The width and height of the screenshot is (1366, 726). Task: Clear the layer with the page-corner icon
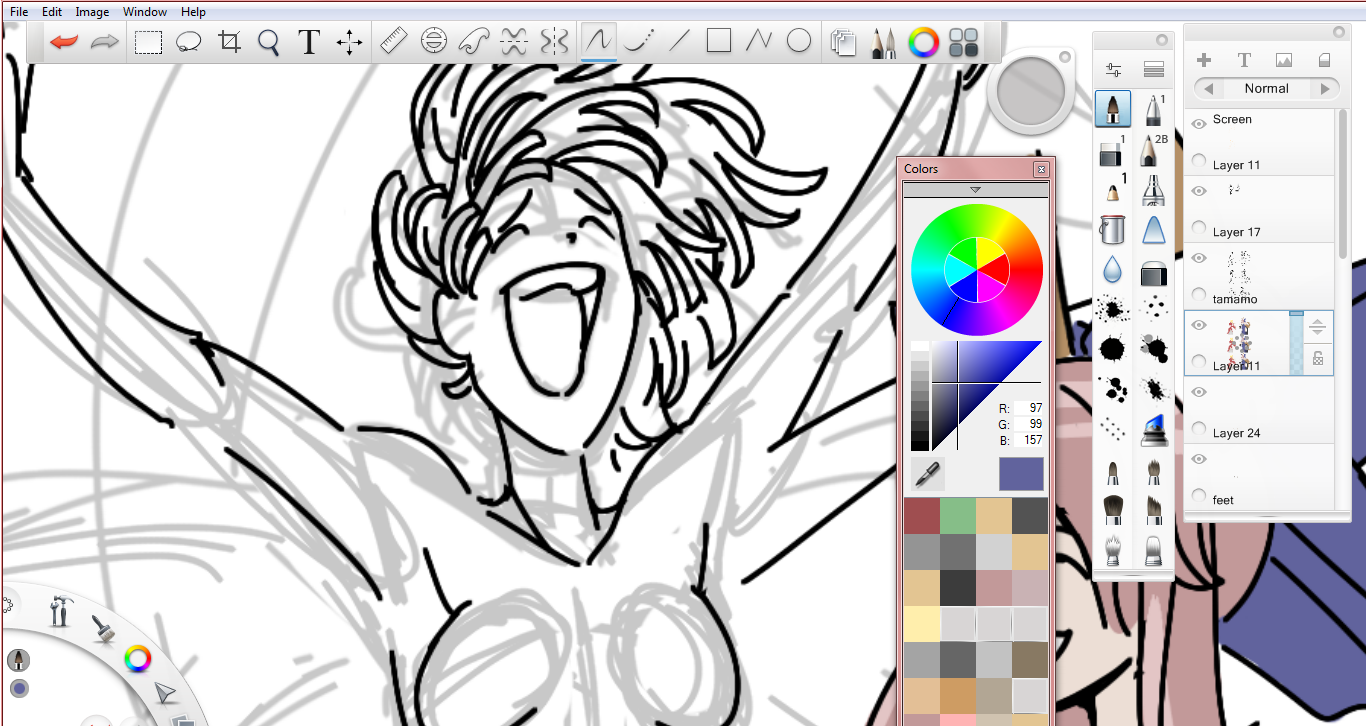[1324, 60]
